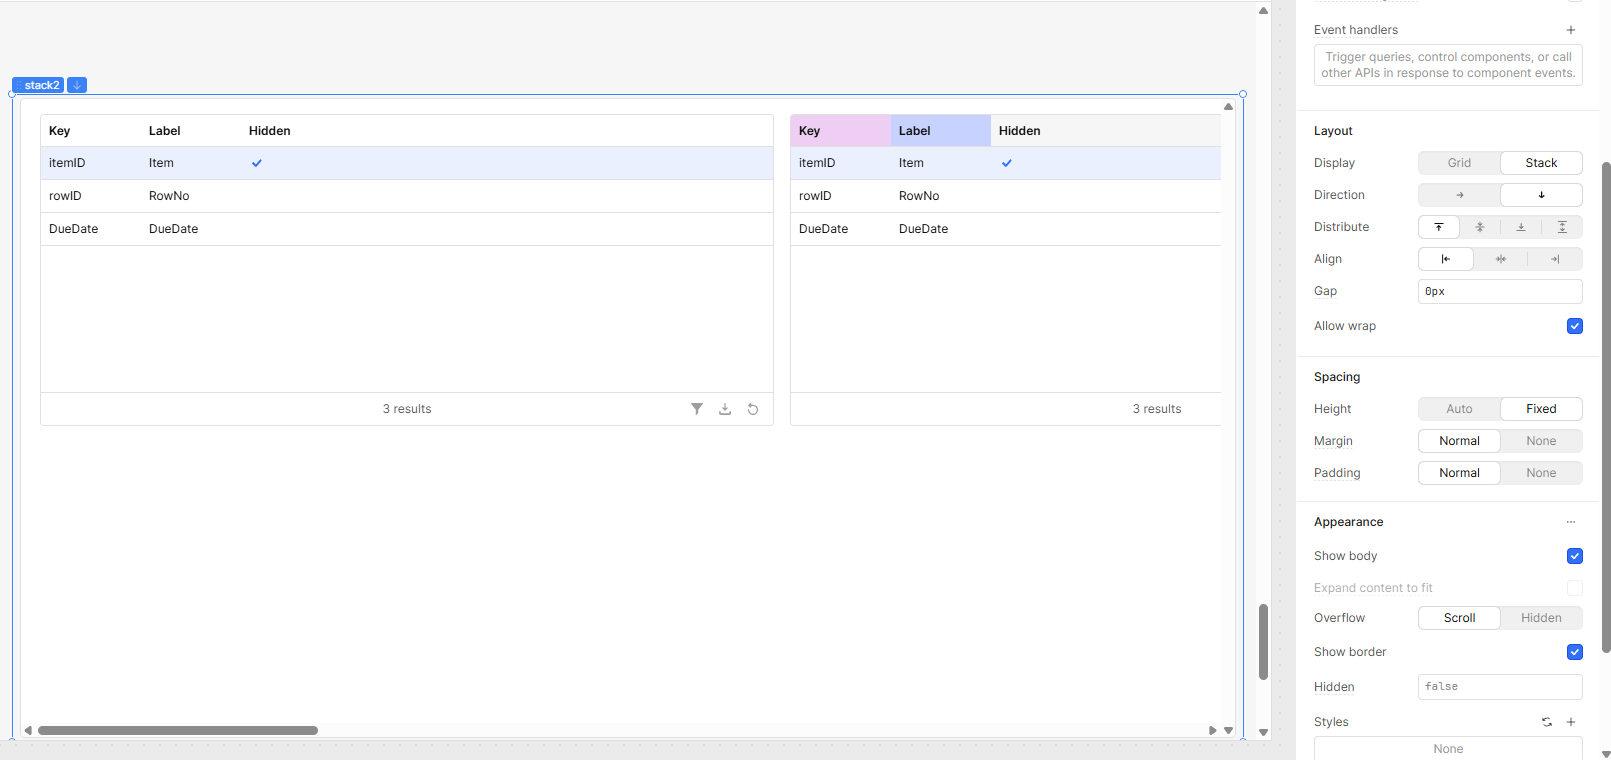Open the Styles None selector box
This screenshot has height=760, width=1611.
coord(1448,749)
